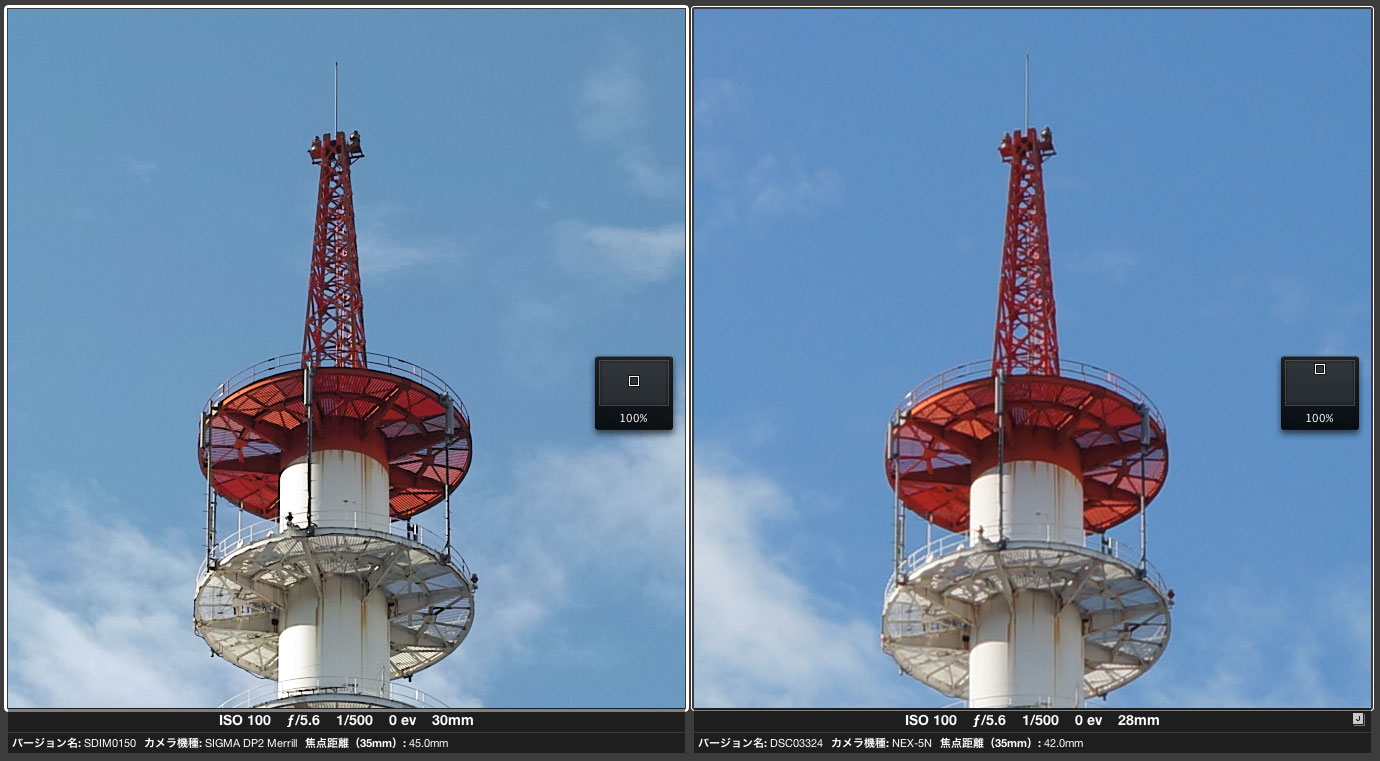Click the viewport square in right zoom navigator

point(1320,369)
